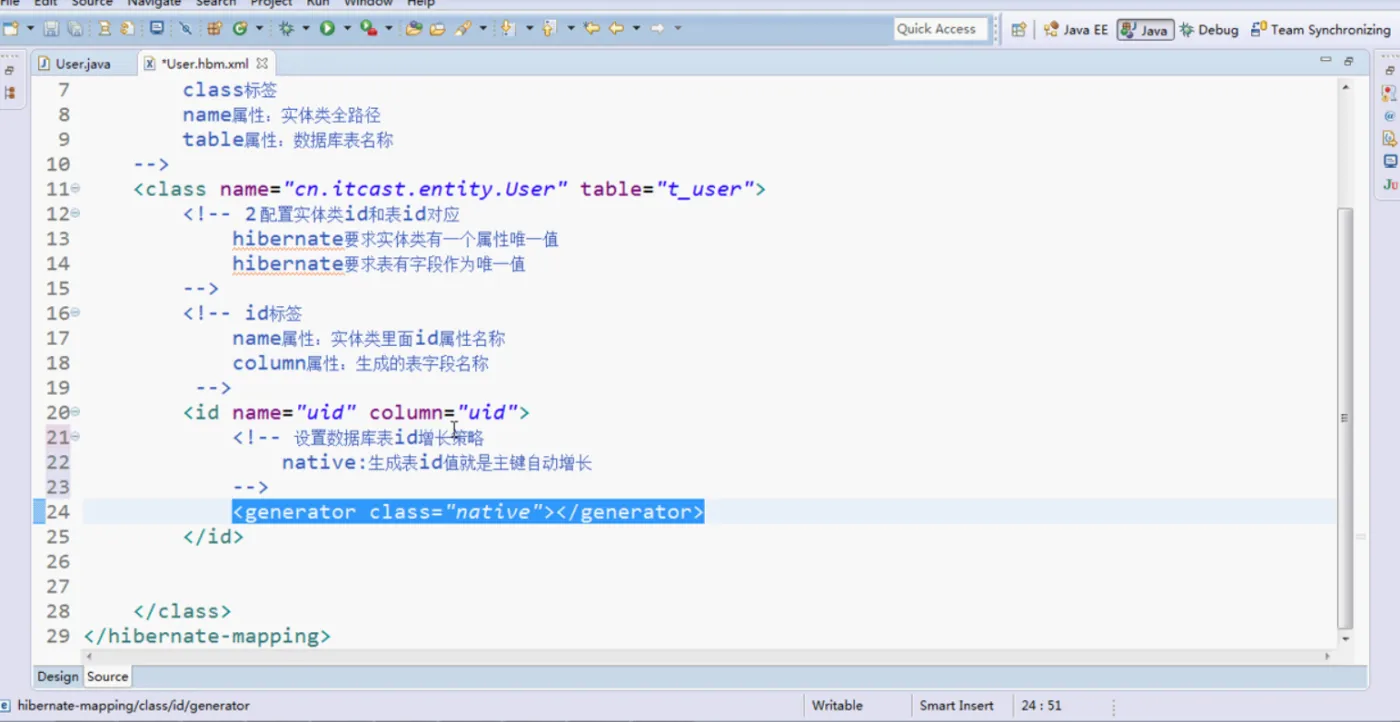Click the Search flashlight icon
The height and width of the screenshot is (722, 1400).
pyautogui.click(x=463, y=29)
